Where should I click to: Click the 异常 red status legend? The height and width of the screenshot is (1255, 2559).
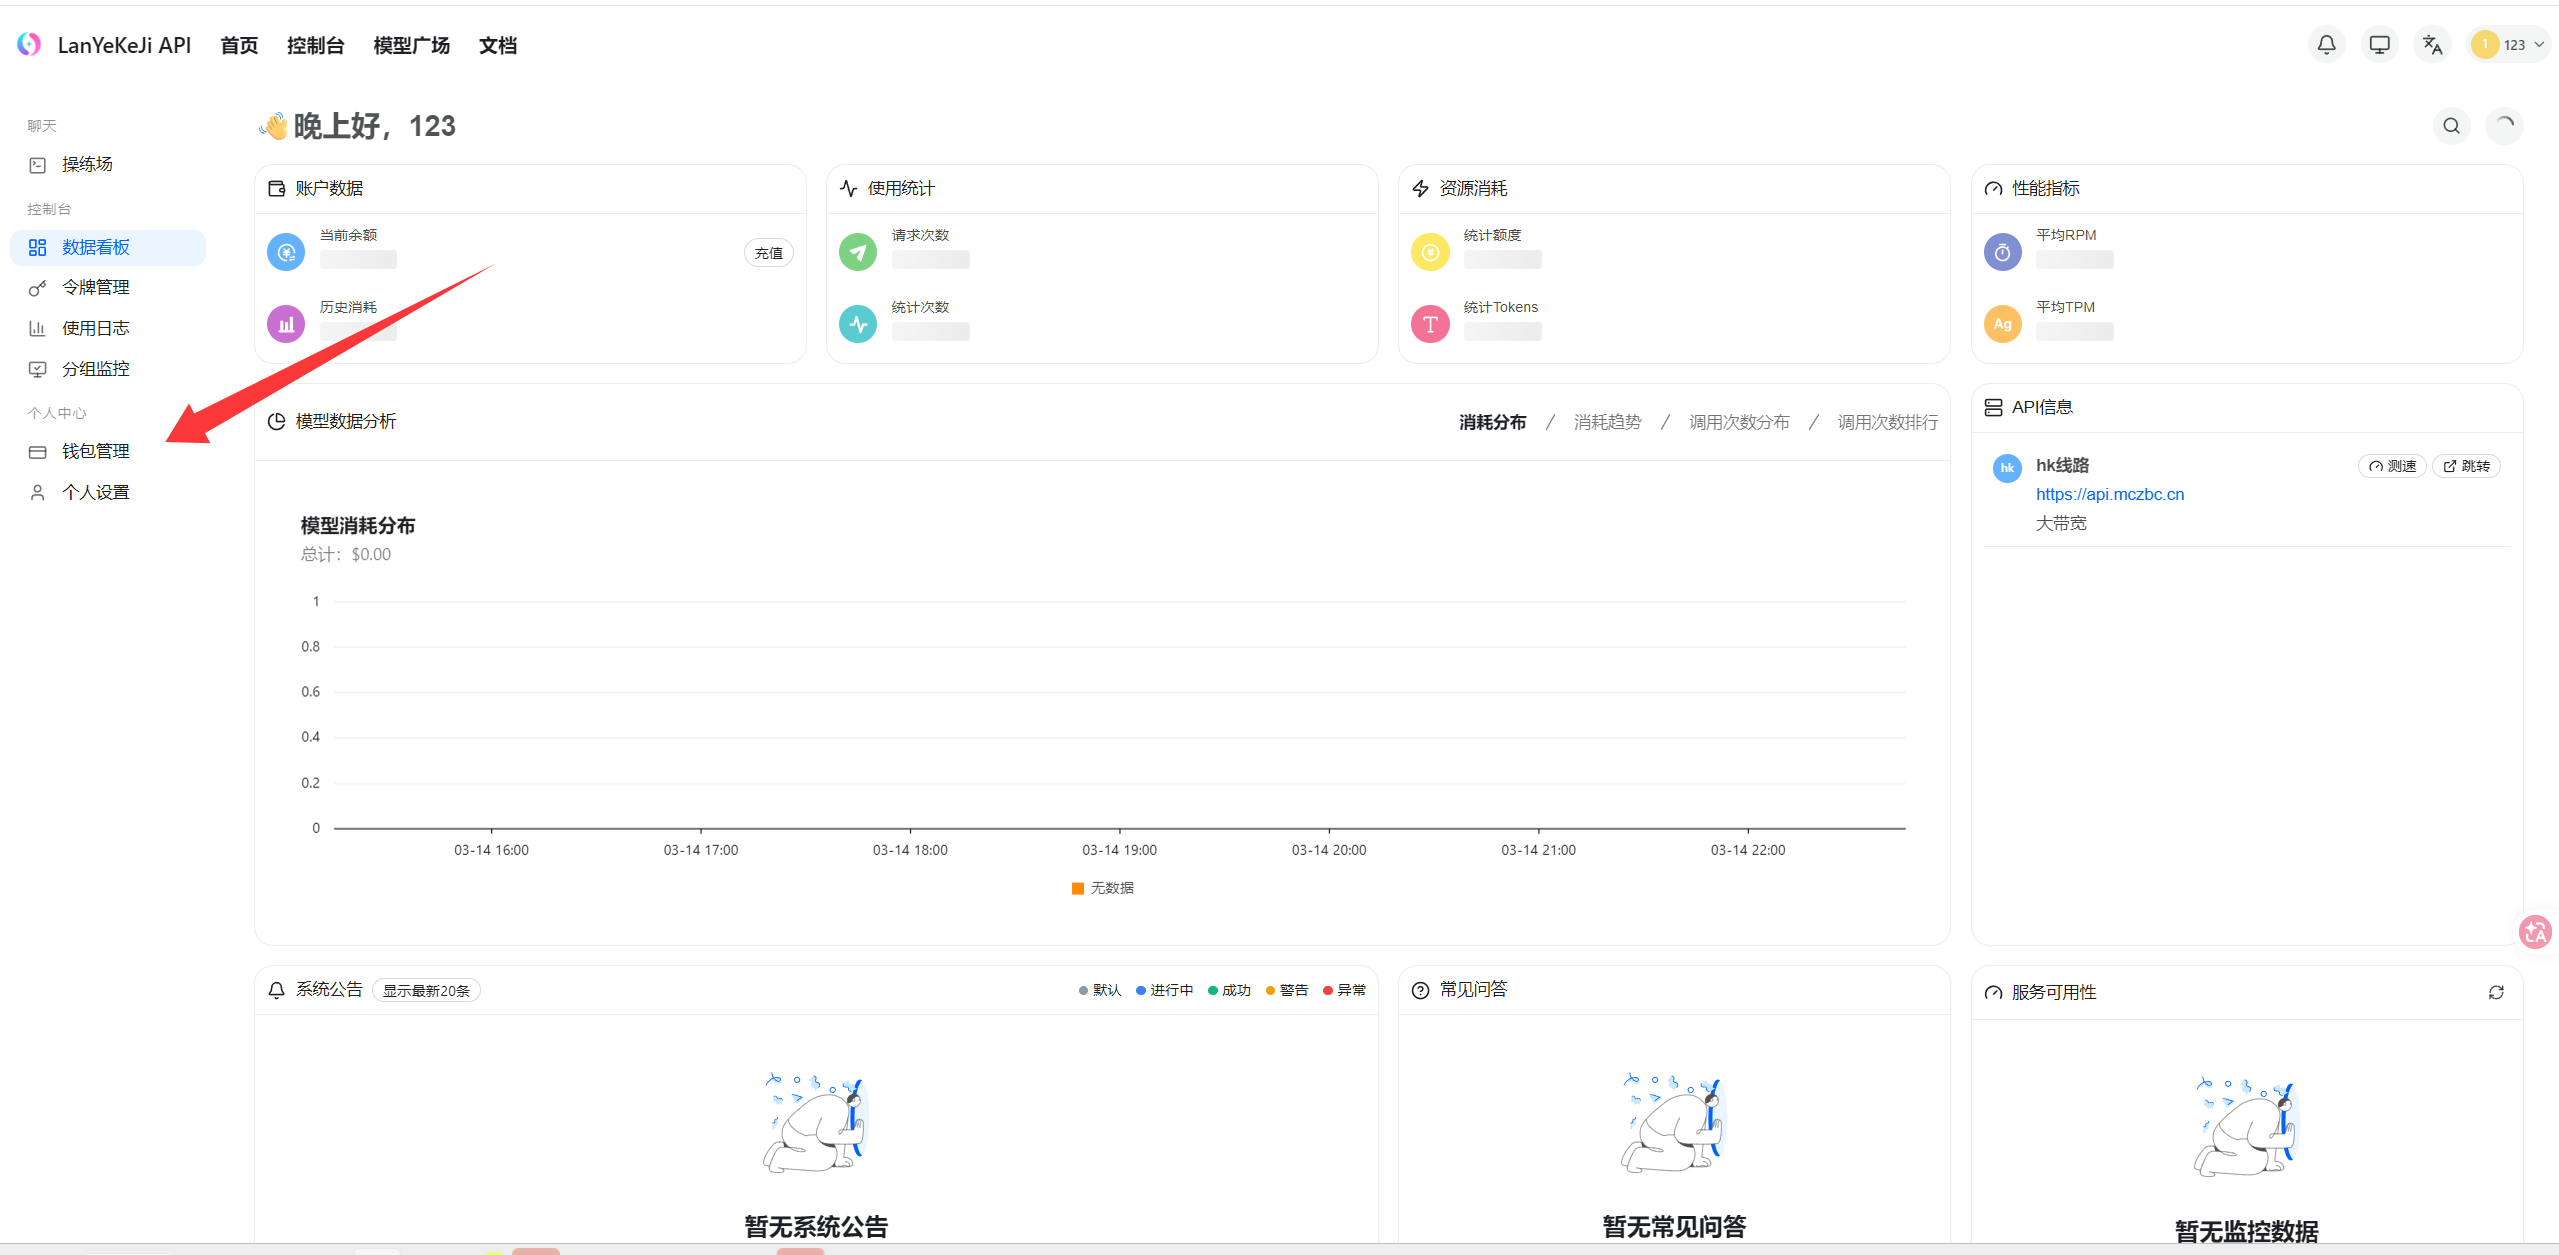[x=1344, y=991]
